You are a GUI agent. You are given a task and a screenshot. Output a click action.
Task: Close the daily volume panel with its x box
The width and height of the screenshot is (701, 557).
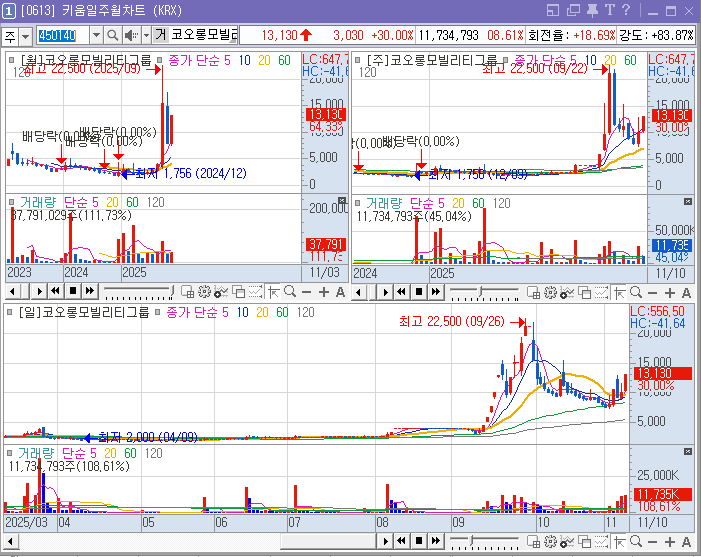tap(688, 452)
